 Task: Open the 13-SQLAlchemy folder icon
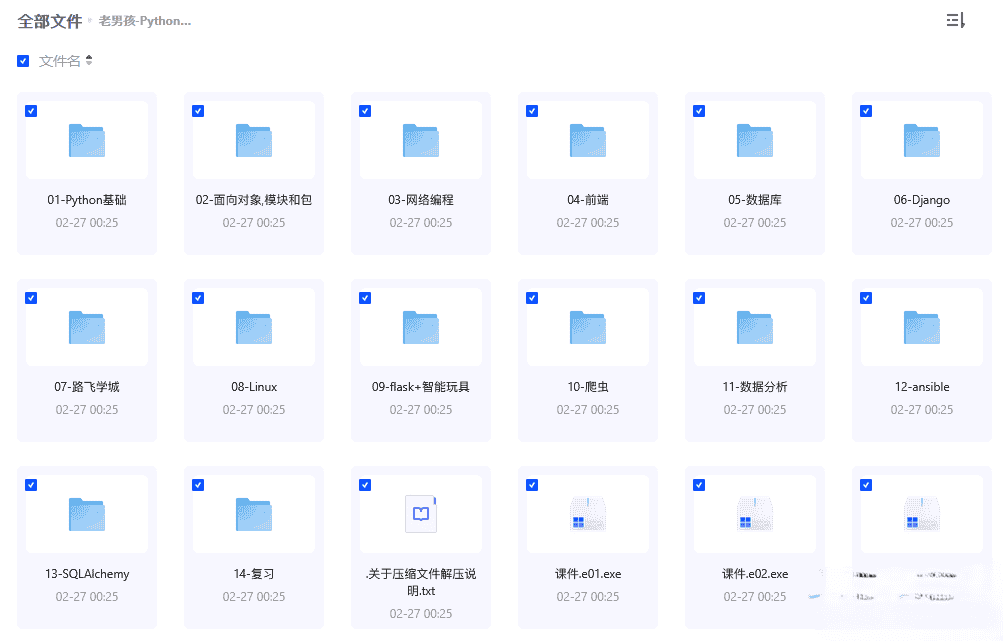87,514
